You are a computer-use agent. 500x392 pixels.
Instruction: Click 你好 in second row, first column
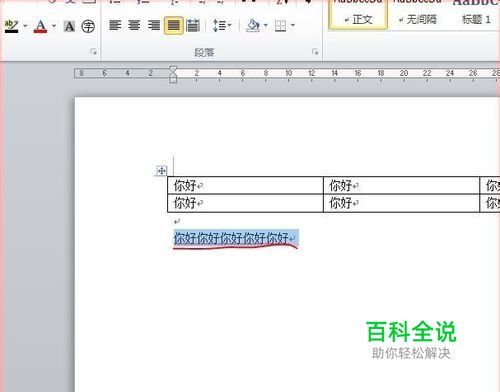tap(184, 203)
